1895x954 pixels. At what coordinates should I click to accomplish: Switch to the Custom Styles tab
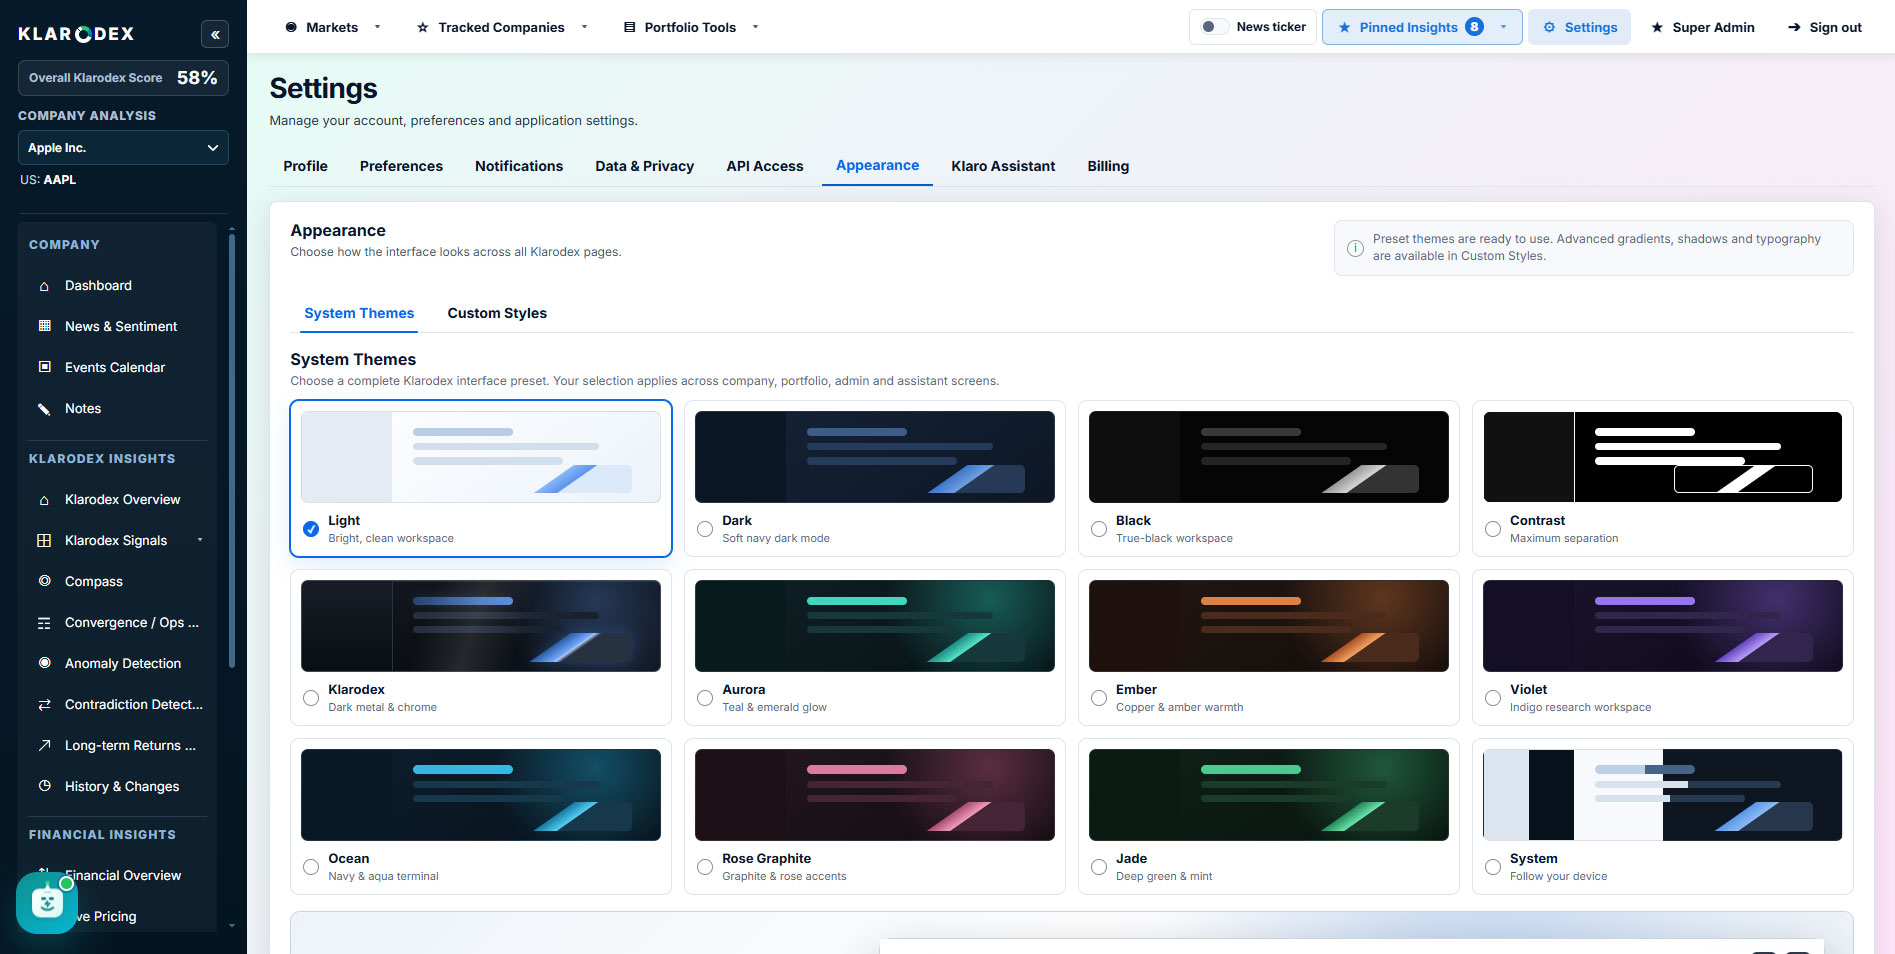(497, 313)
